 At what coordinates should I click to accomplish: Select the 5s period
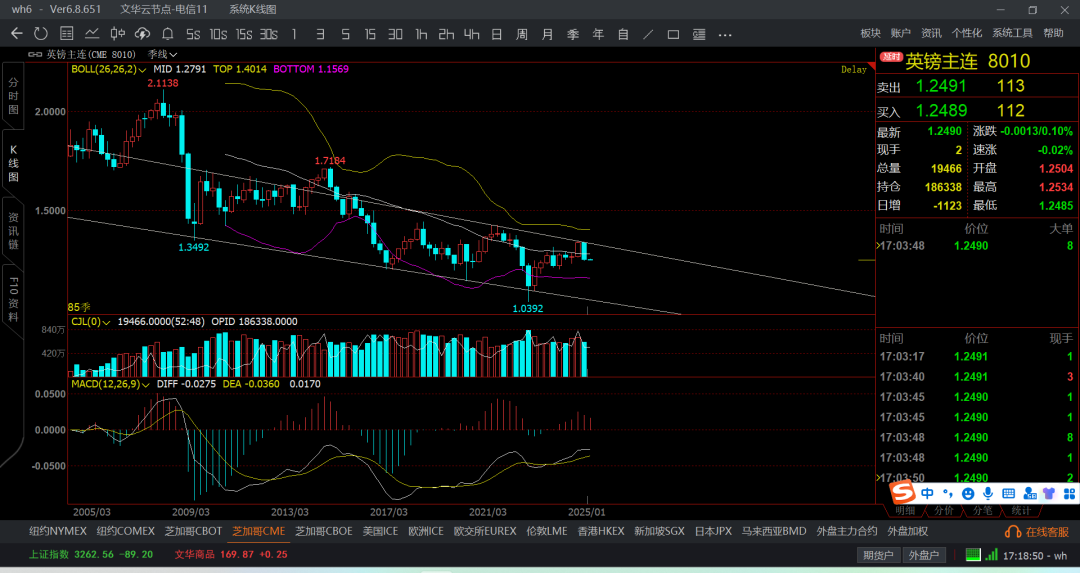193,34
